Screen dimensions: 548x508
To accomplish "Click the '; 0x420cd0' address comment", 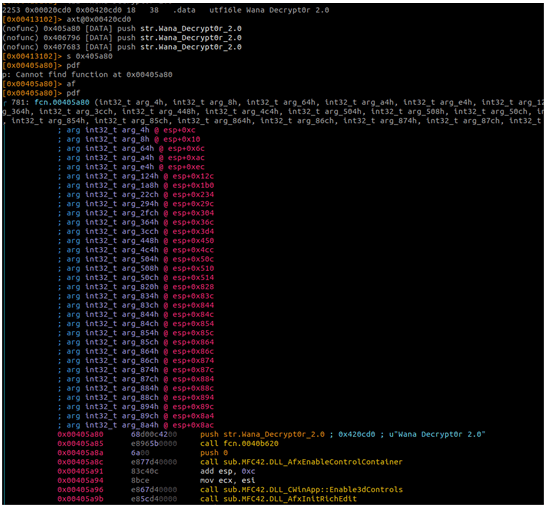I will pos(352,434).
